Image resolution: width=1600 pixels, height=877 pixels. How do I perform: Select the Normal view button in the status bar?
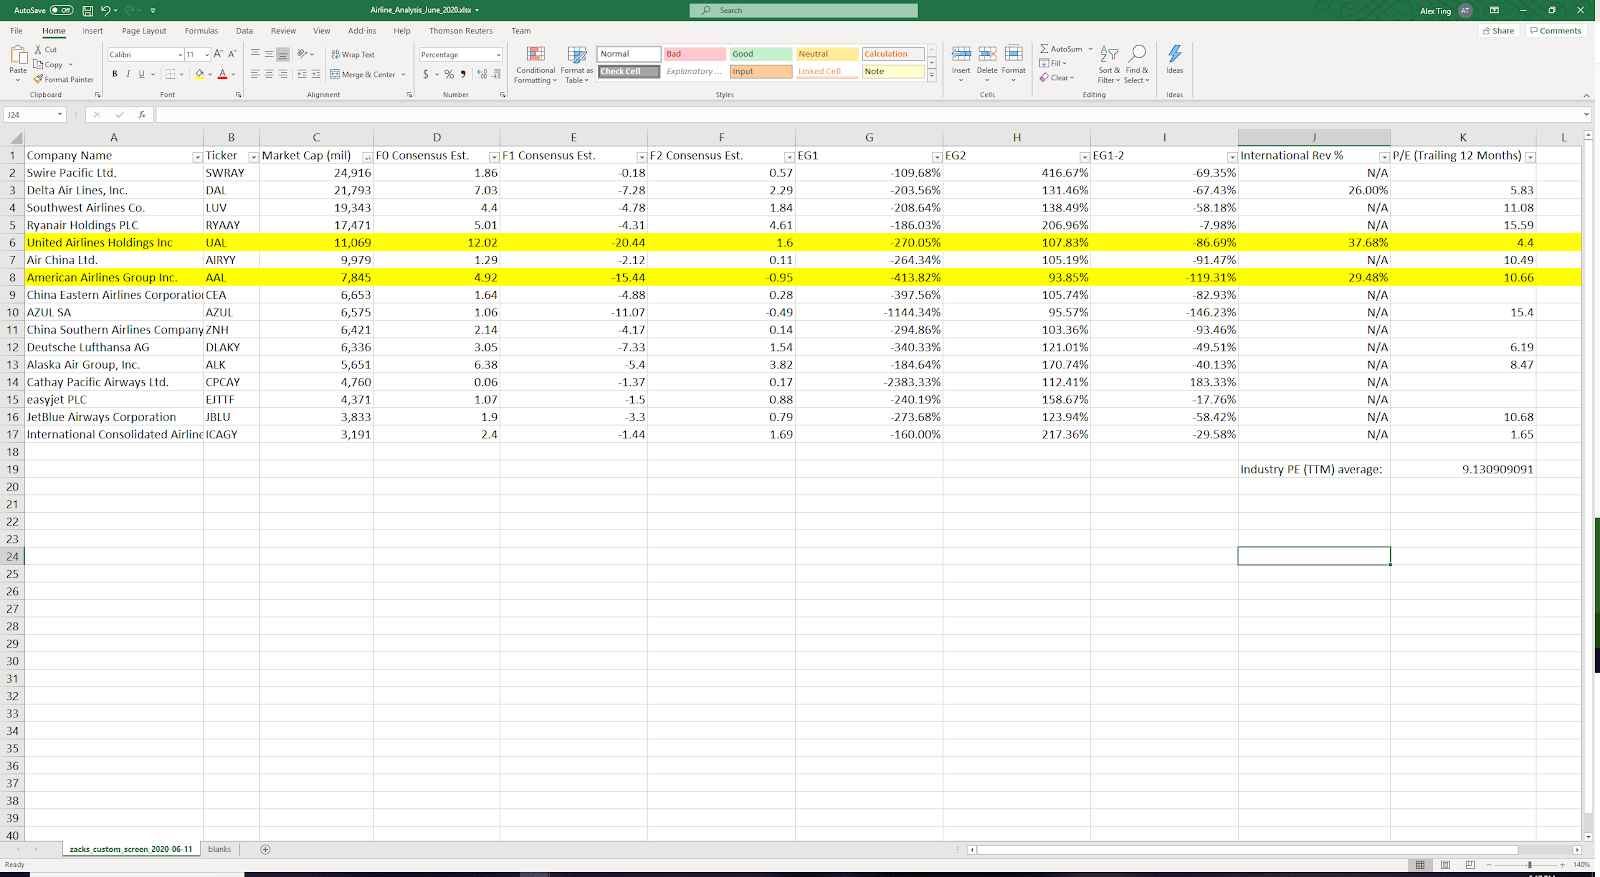[1419, 865]
